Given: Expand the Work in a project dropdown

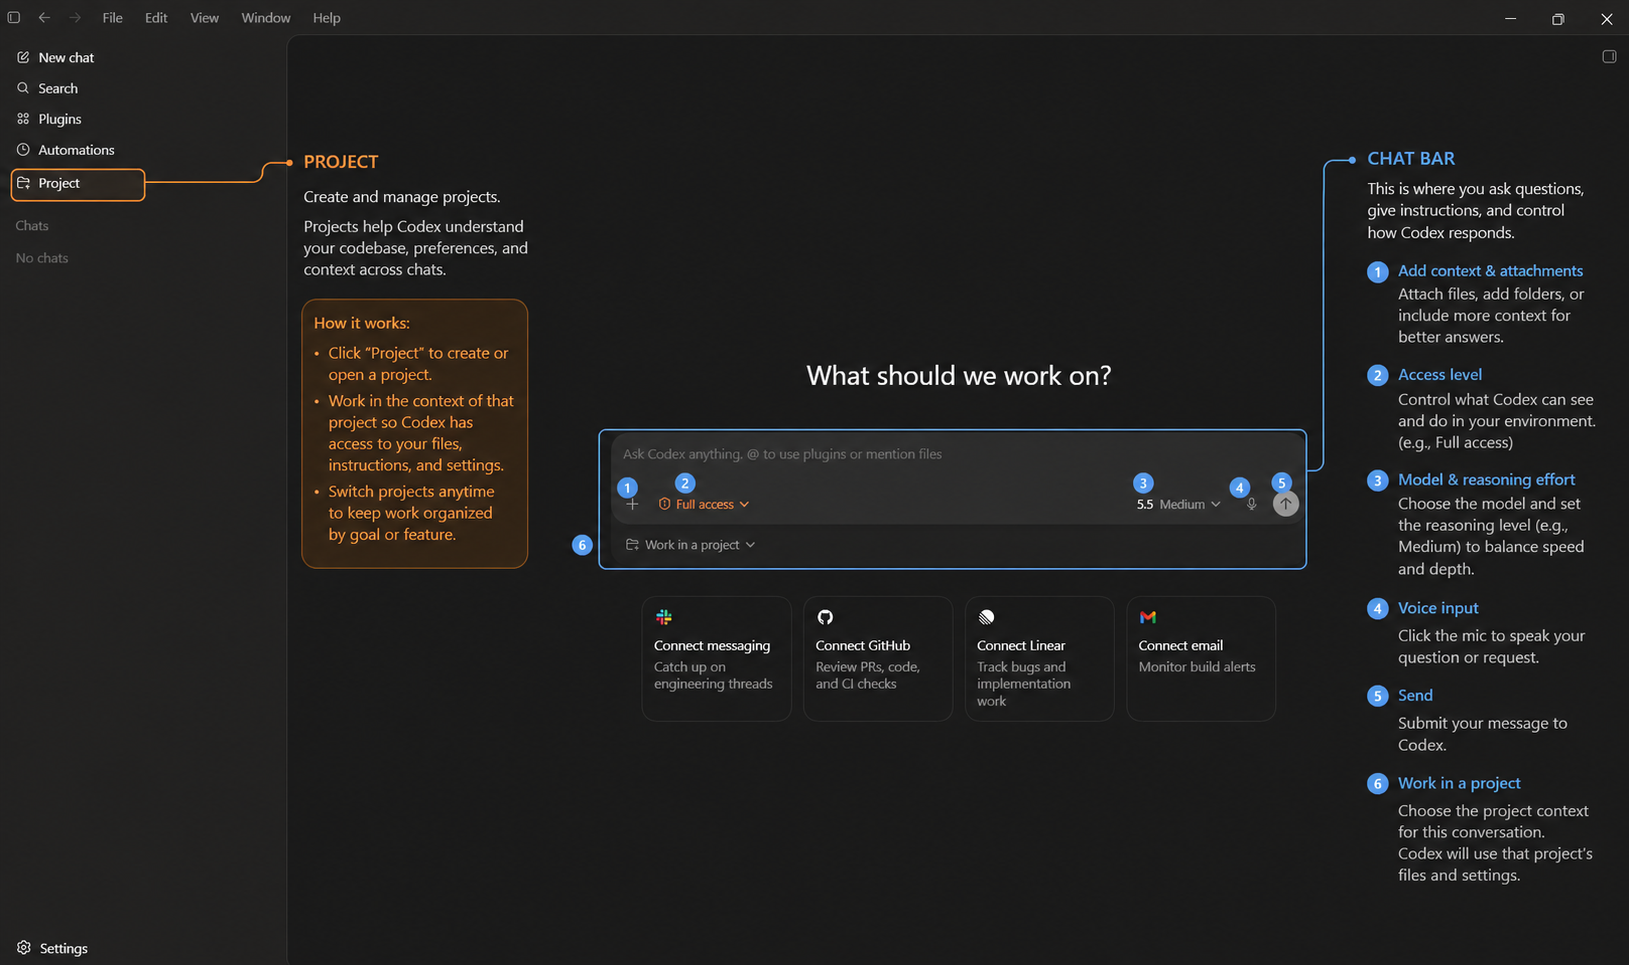Looking at the screenshot, I should tap(691, 545).
